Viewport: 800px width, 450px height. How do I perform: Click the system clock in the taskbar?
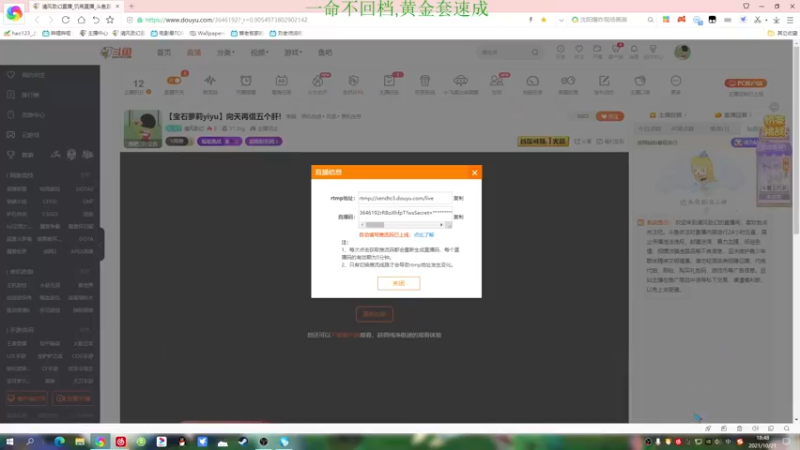762,441
